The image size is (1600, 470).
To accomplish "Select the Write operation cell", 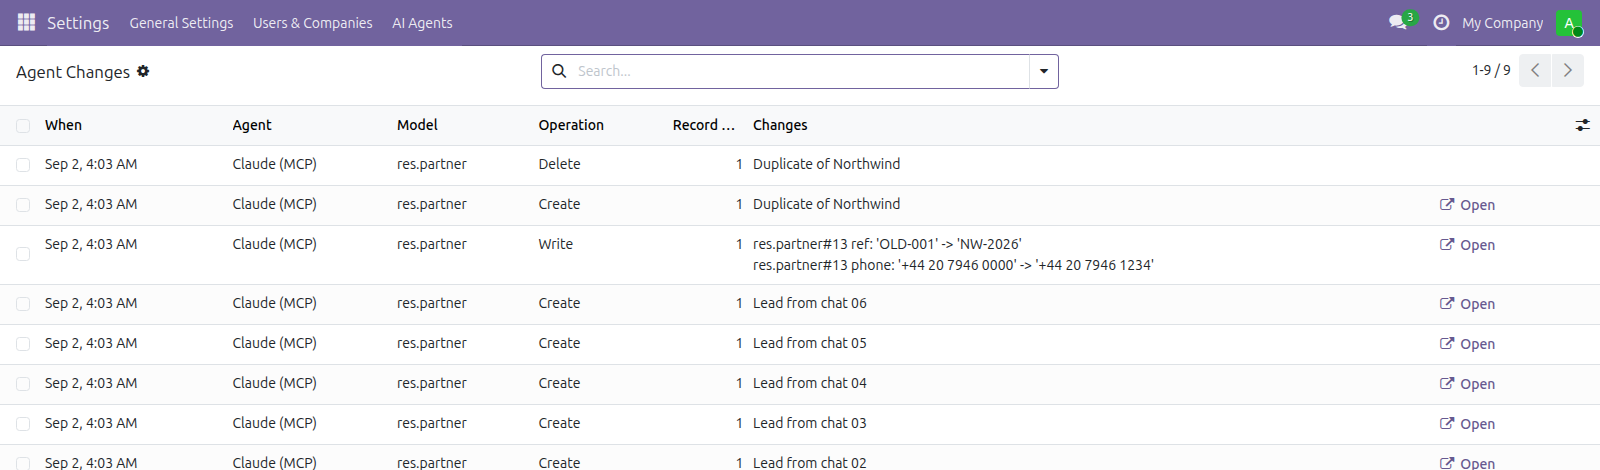I will [556, 244].
